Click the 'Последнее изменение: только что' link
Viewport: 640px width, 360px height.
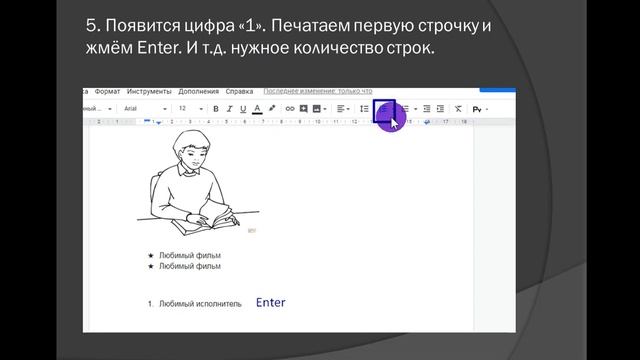(318, 91)
